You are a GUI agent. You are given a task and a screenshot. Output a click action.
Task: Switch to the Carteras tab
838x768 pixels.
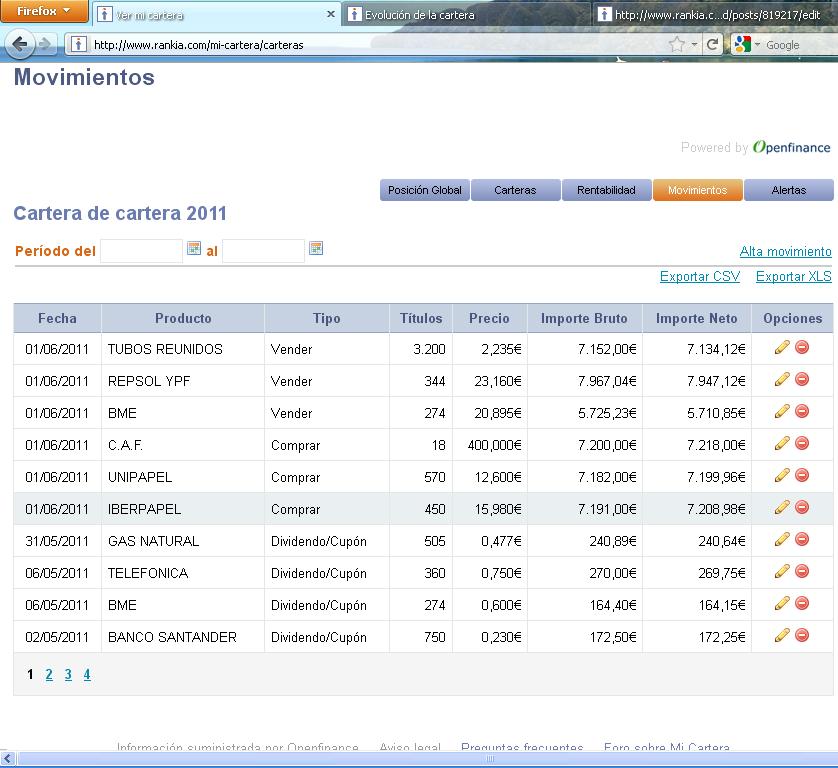click(515, 190)
